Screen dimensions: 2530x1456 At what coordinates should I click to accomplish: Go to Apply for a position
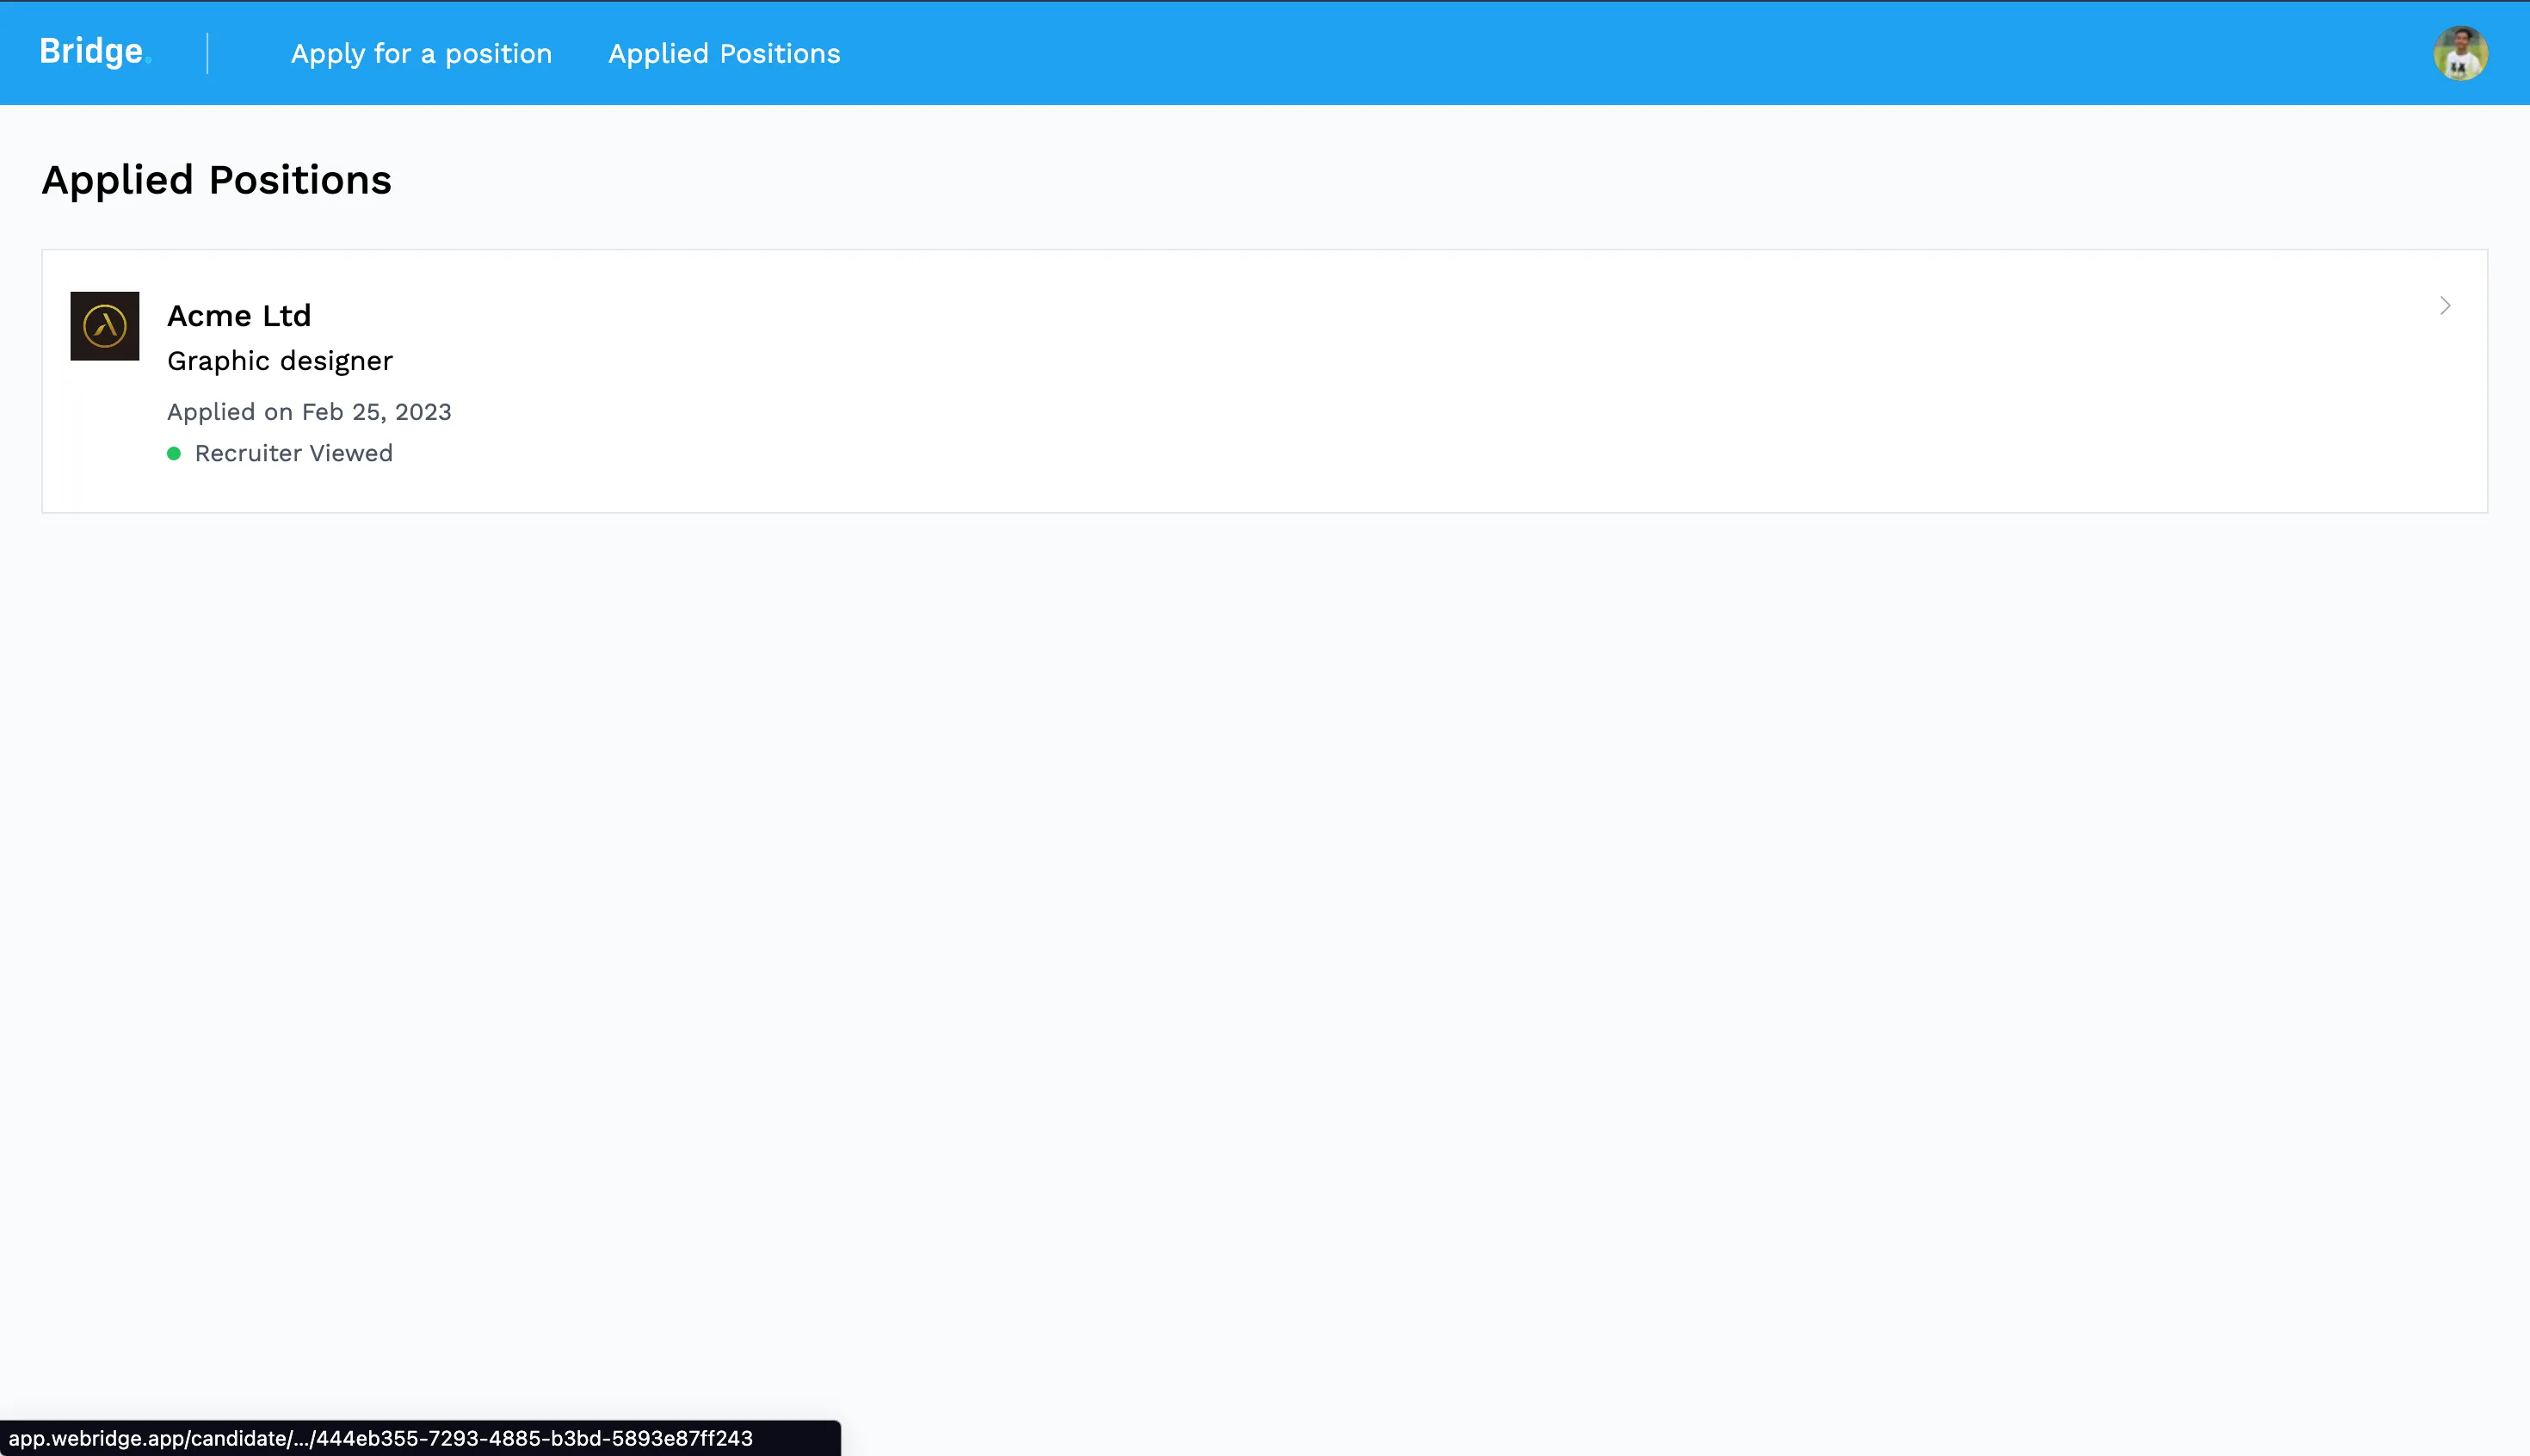(x=421, y=54)
